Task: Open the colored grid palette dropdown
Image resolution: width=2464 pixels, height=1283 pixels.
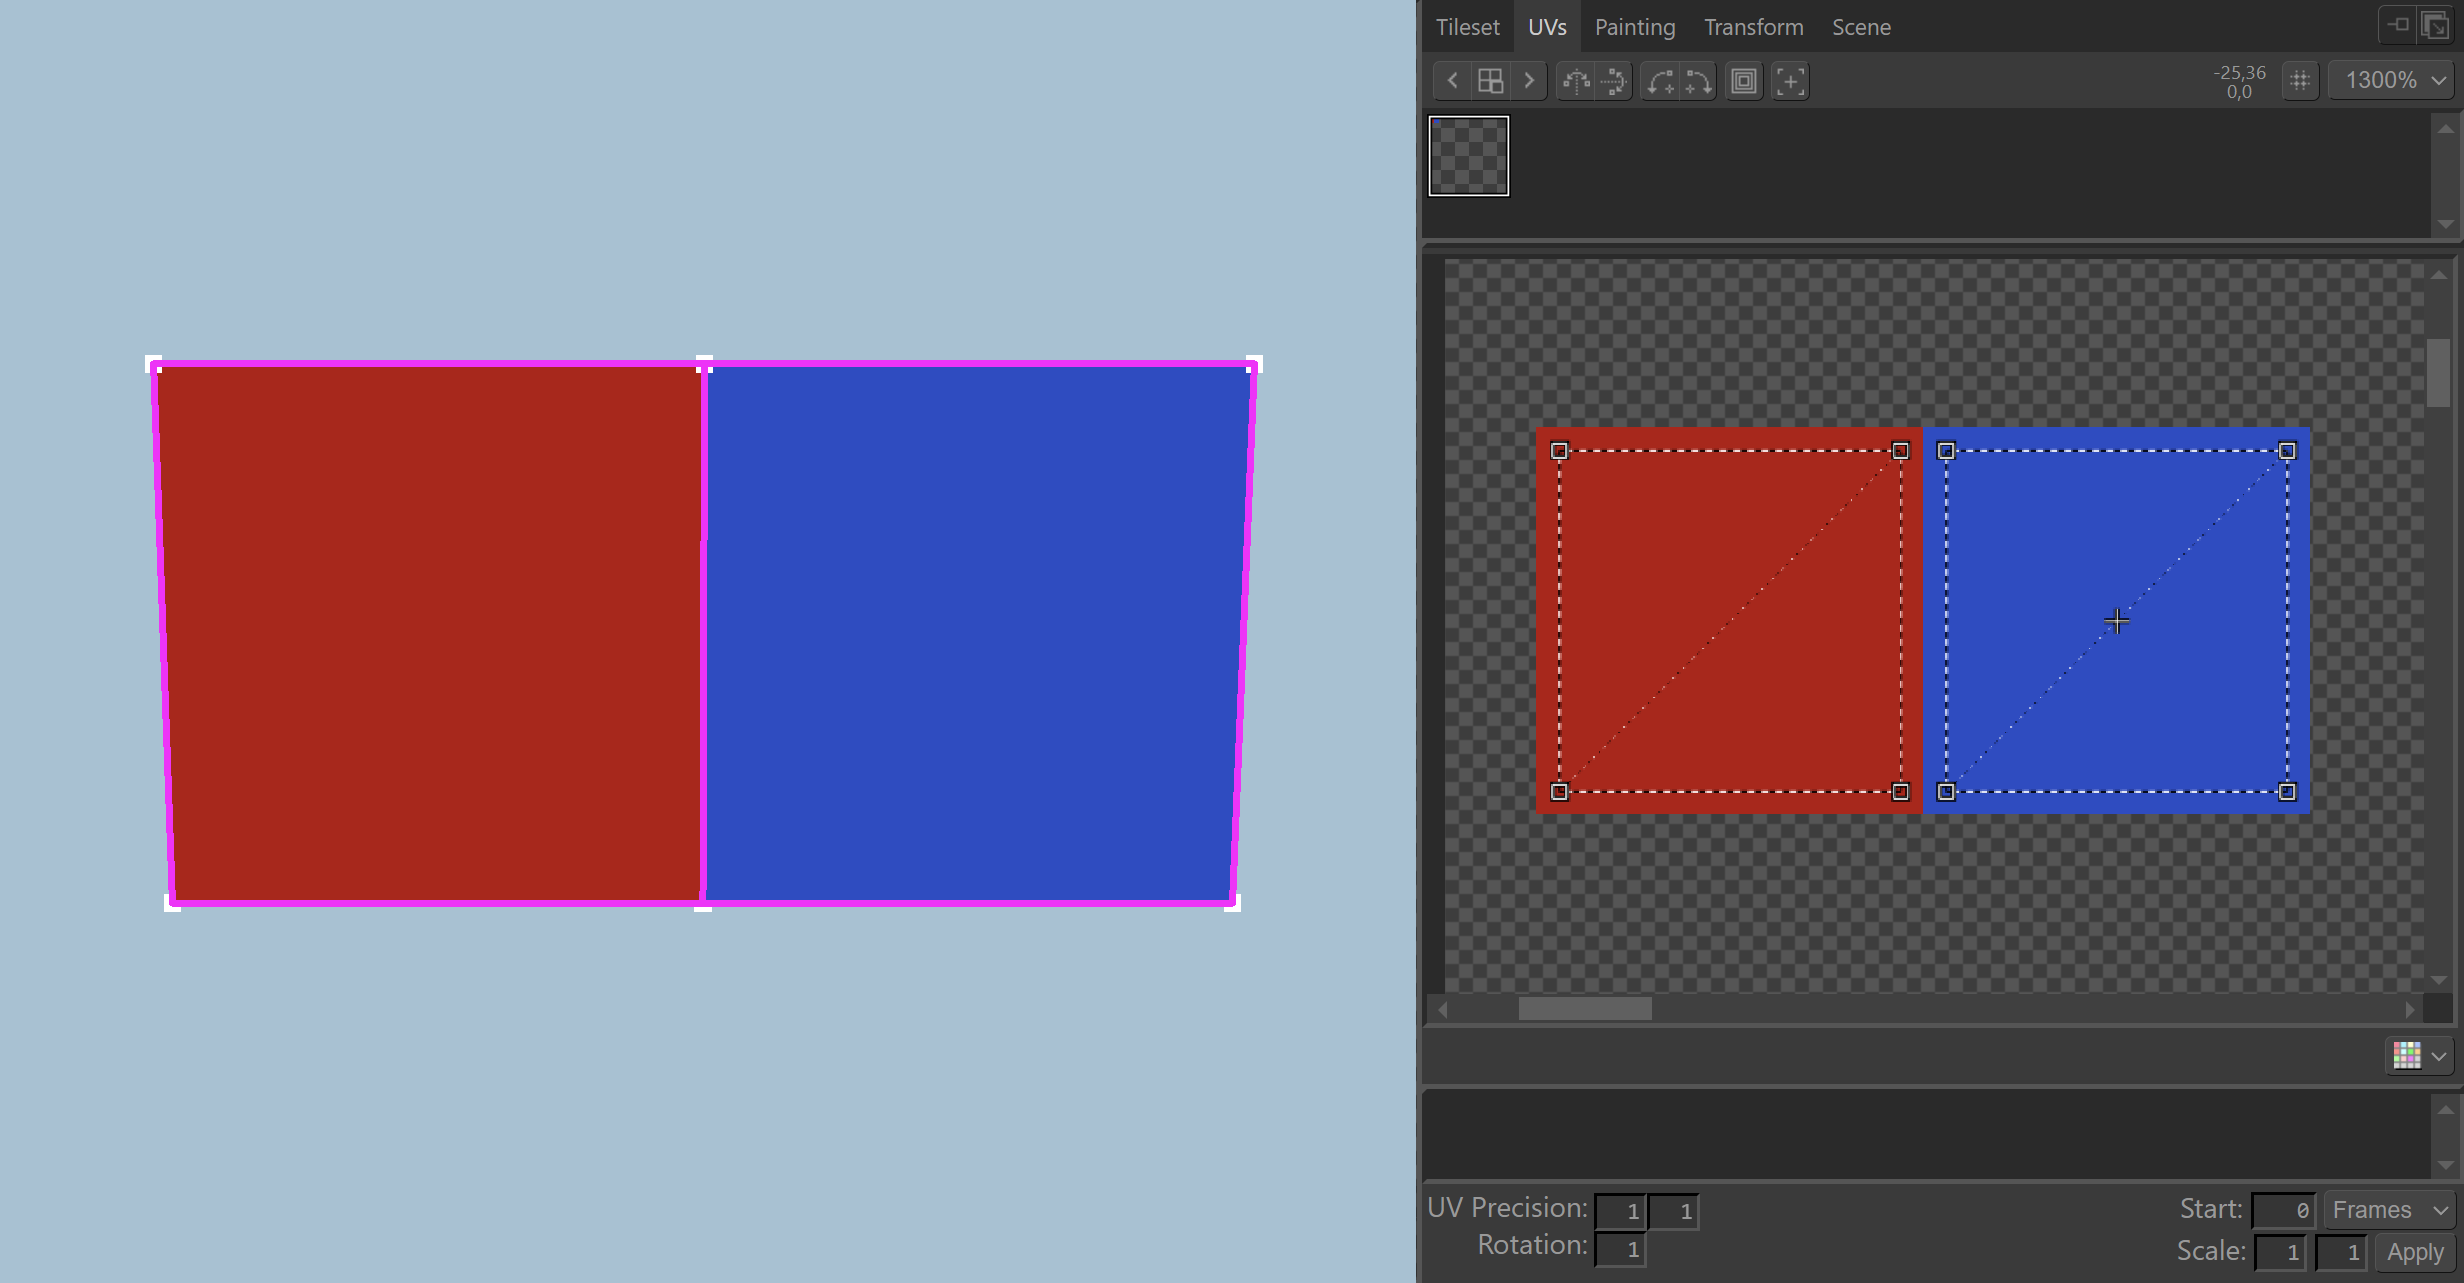Action: click(x=2420, y=1056)
